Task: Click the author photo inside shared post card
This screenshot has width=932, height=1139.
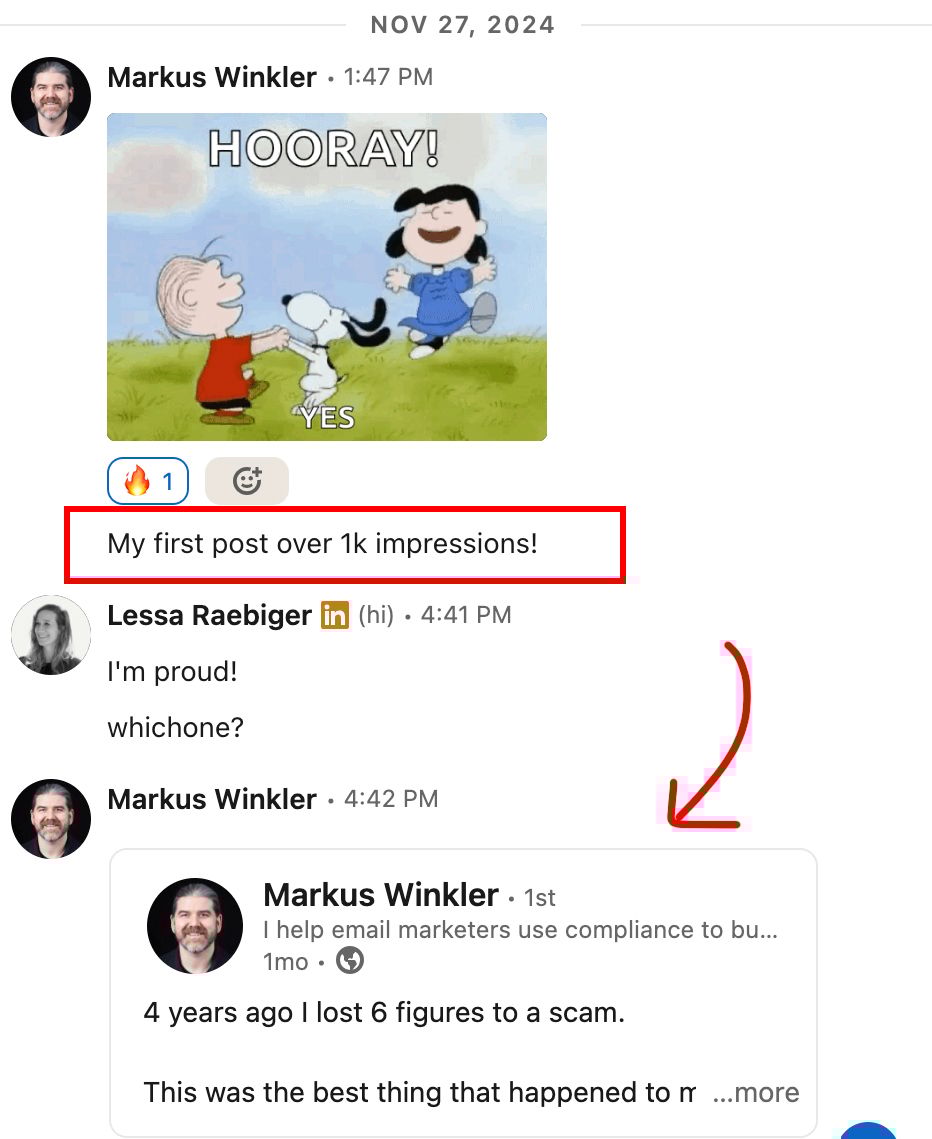Action: pos(195,926)
